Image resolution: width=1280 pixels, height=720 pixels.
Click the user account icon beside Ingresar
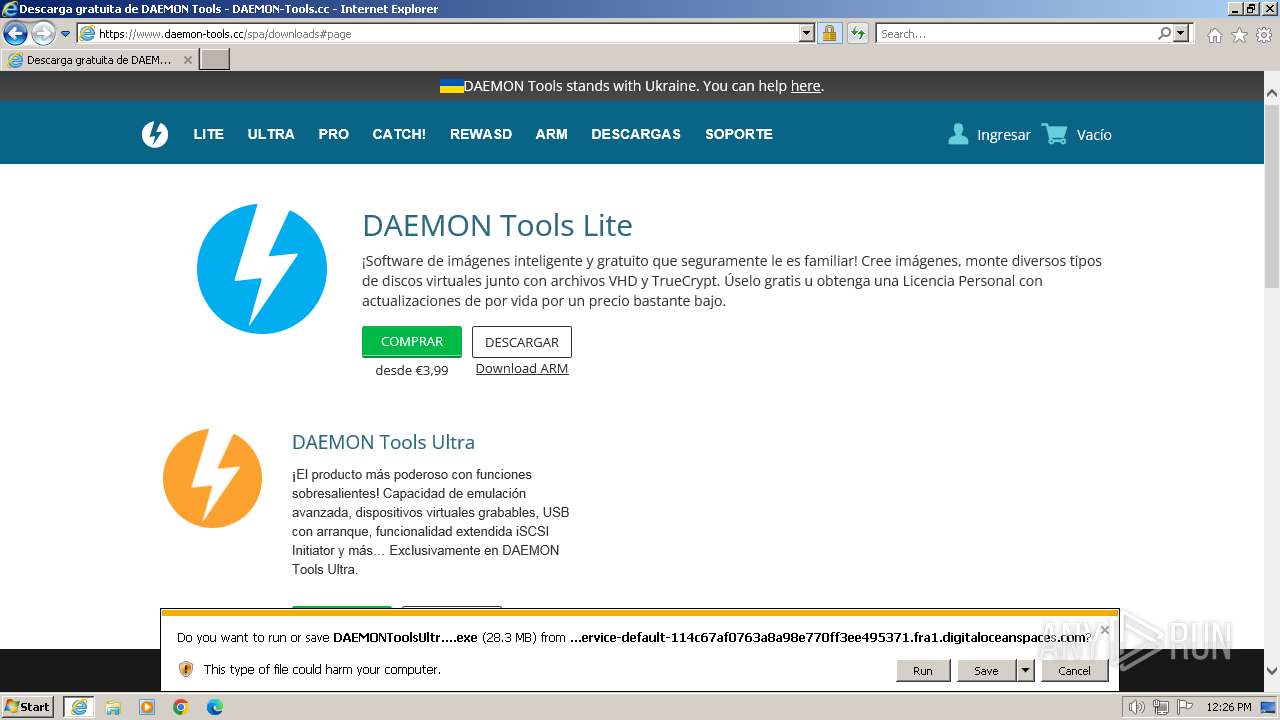point(958,134)
